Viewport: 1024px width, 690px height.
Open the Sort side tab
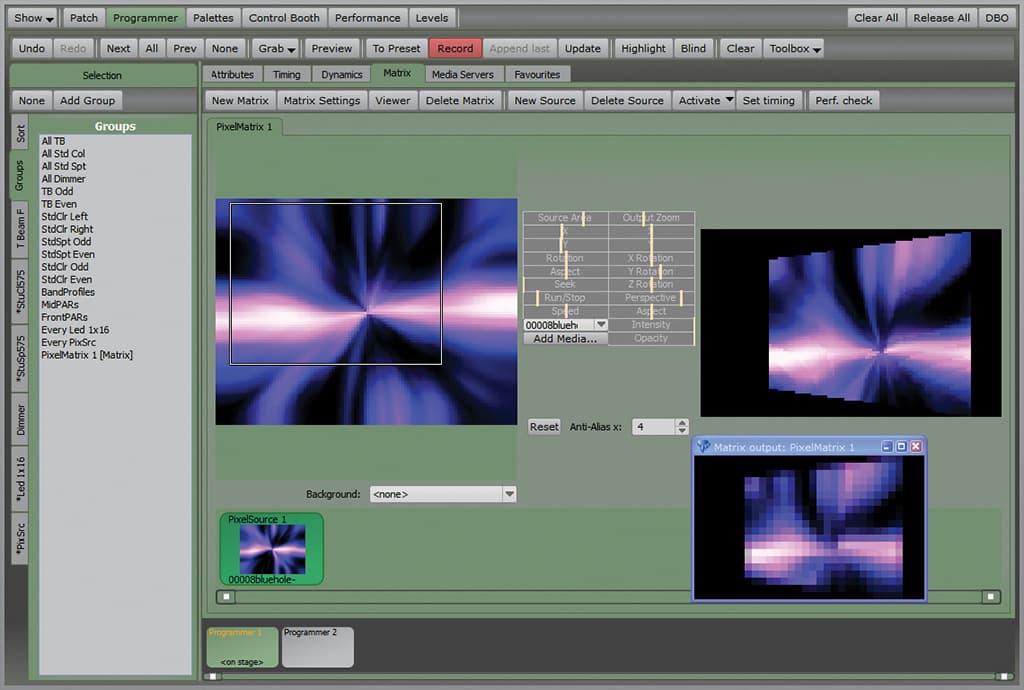click(20, 134)
